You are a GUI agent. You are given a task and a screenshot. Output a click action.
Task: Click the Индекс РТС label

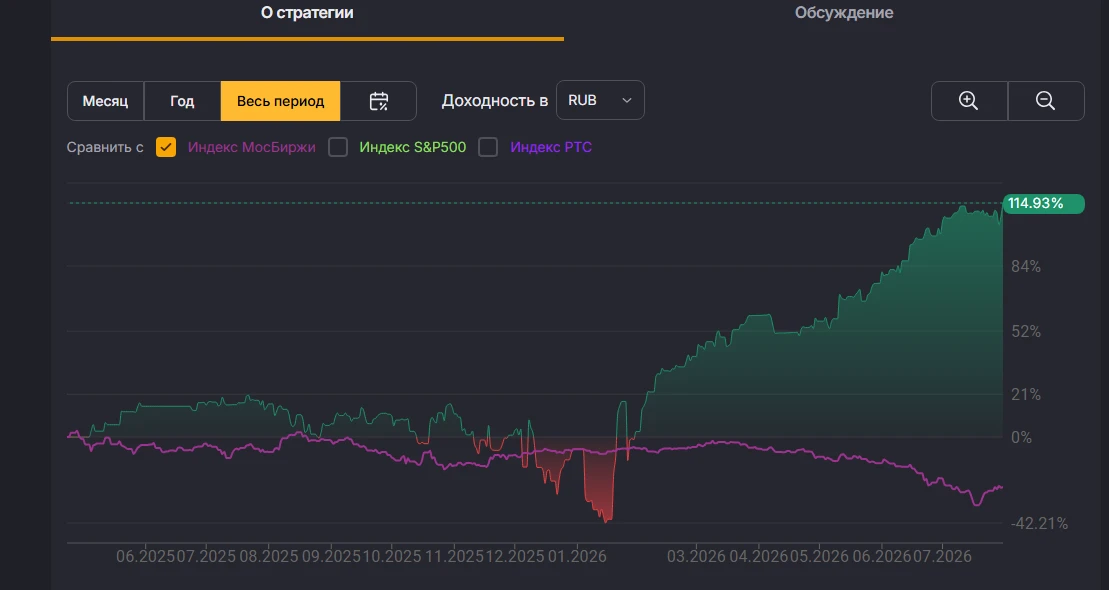tap(551, 147)
